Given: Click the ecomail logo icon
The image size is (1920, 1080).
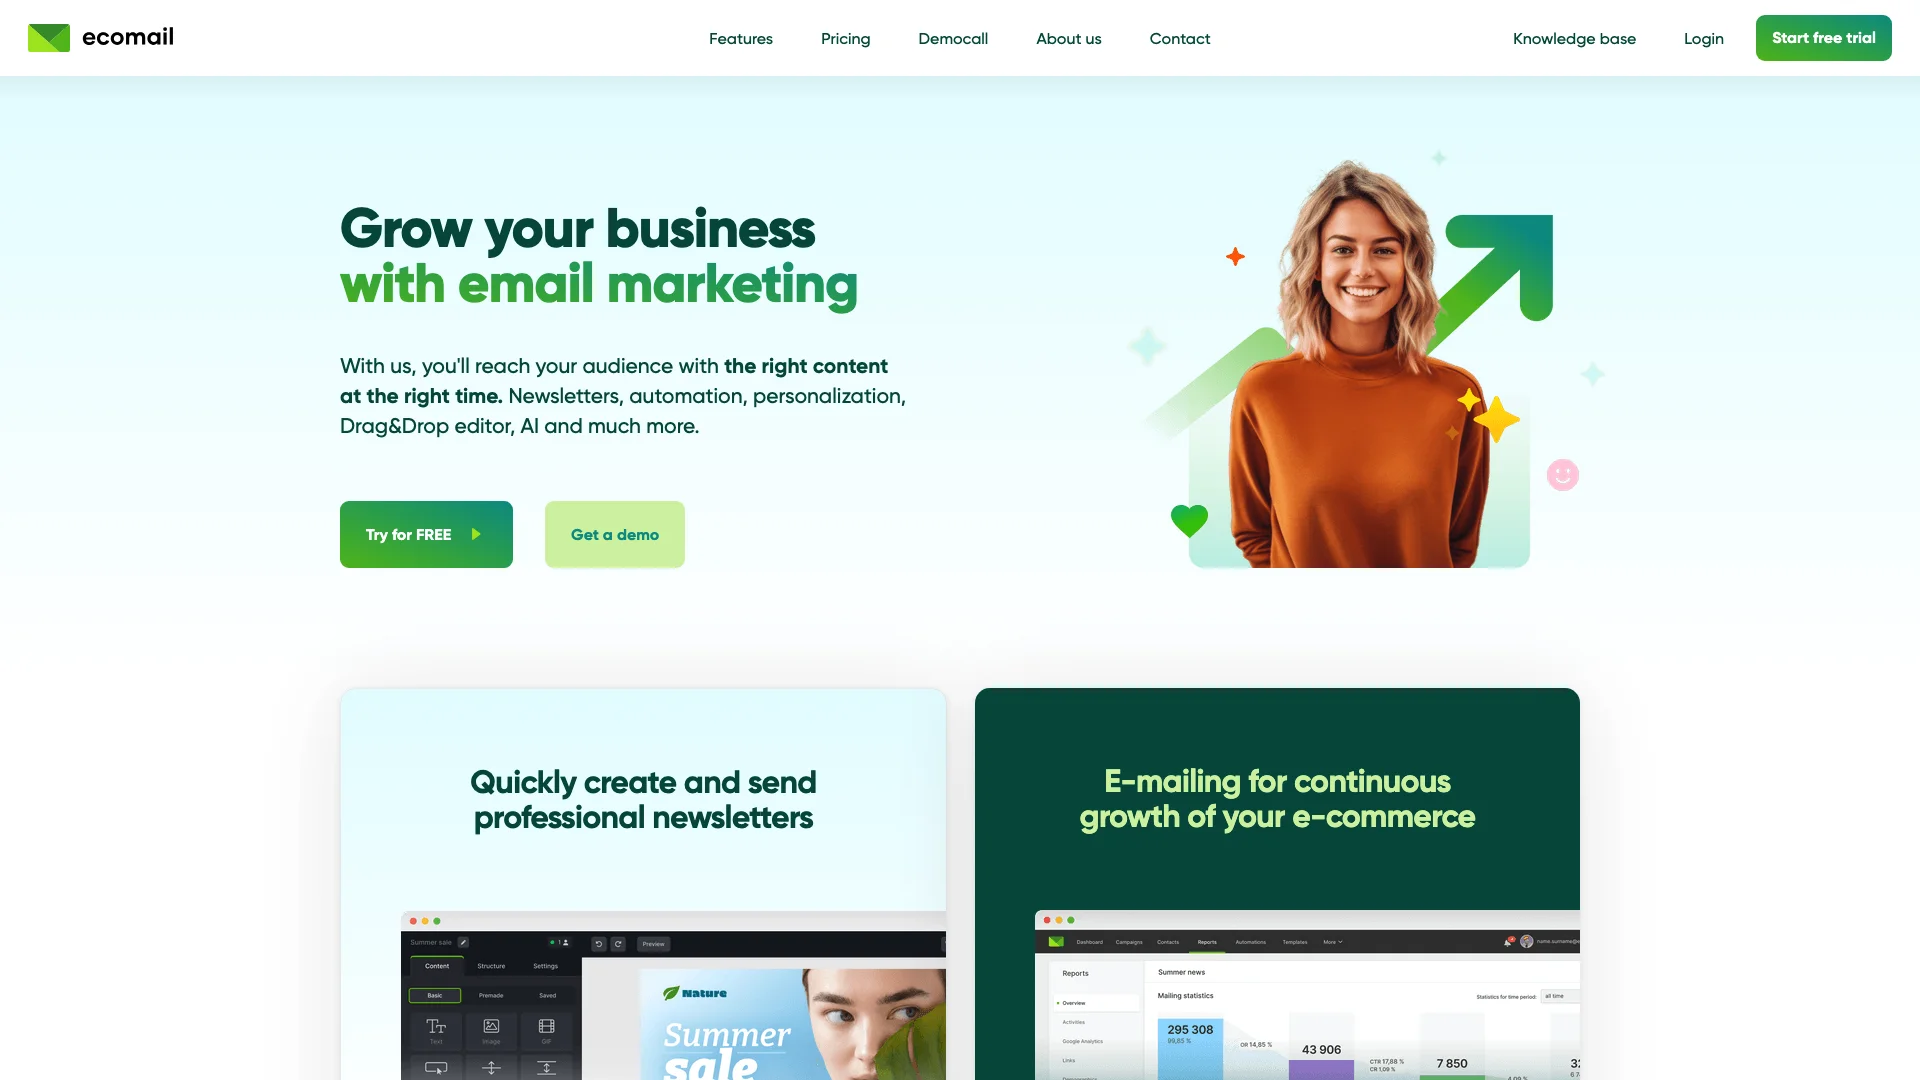Looking at the screenshot, I should click(49, 37).
